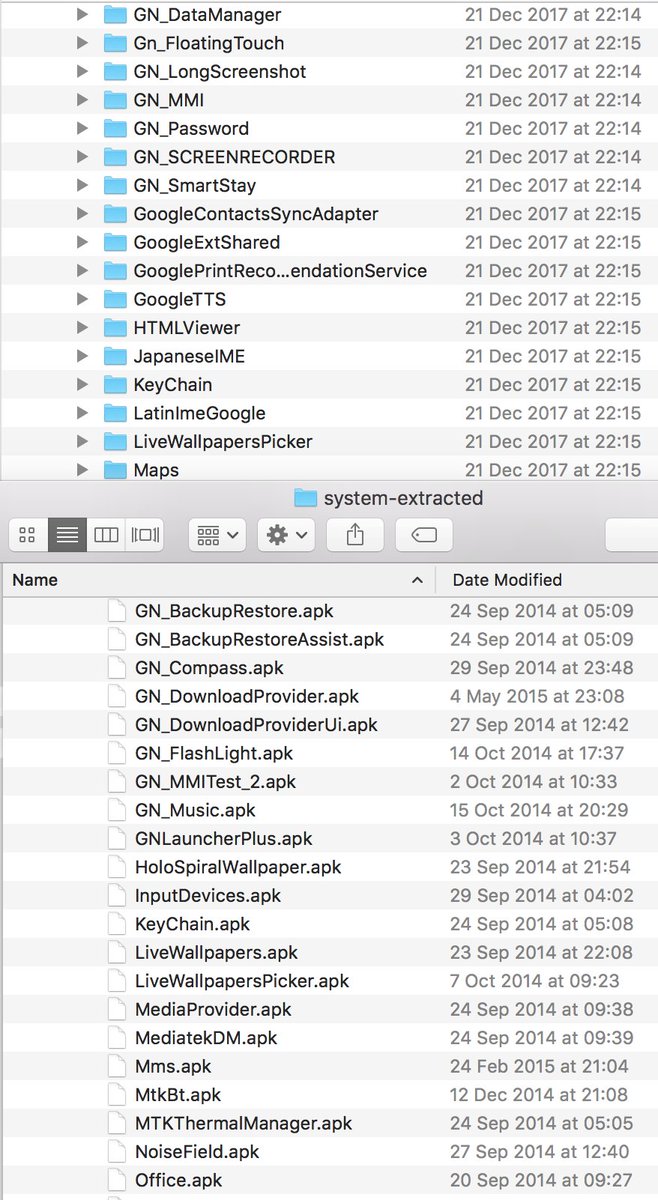This screenshot has height=1200, width=658.
Task: Expand the GN_Password folder
Action: click(83, 128)
